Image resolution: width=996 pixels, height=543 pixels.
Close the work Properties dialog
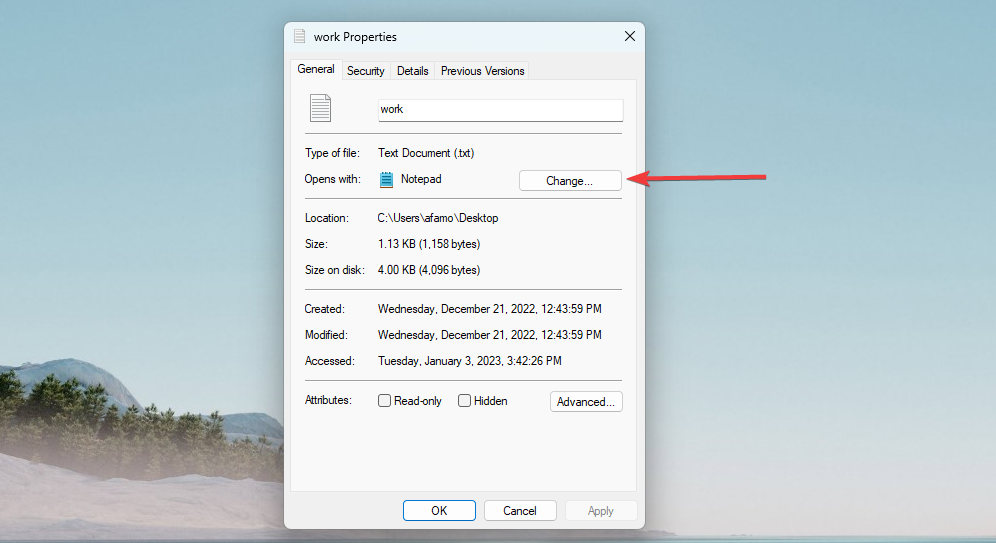tap(629, 36)
